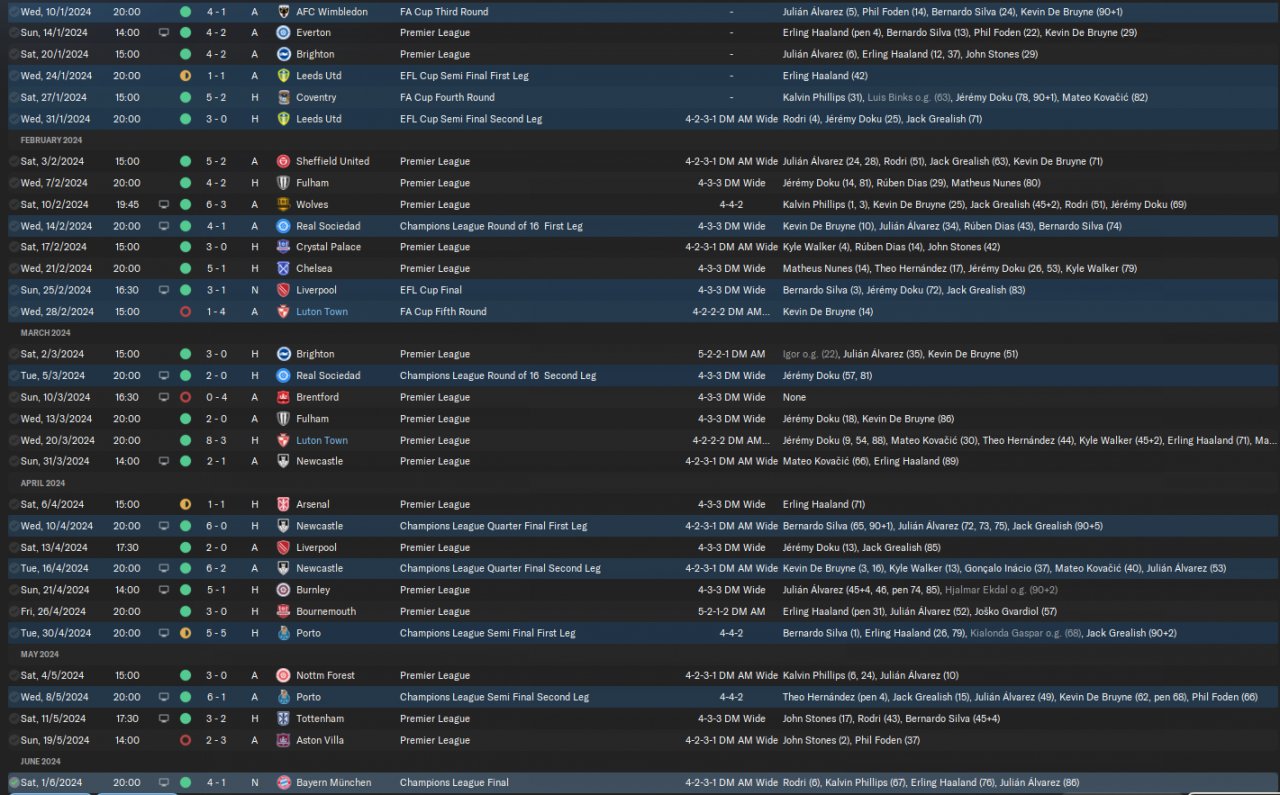
Task: Select the 0 - 4 score against Brentford
Action: click(x=217, y=398)
